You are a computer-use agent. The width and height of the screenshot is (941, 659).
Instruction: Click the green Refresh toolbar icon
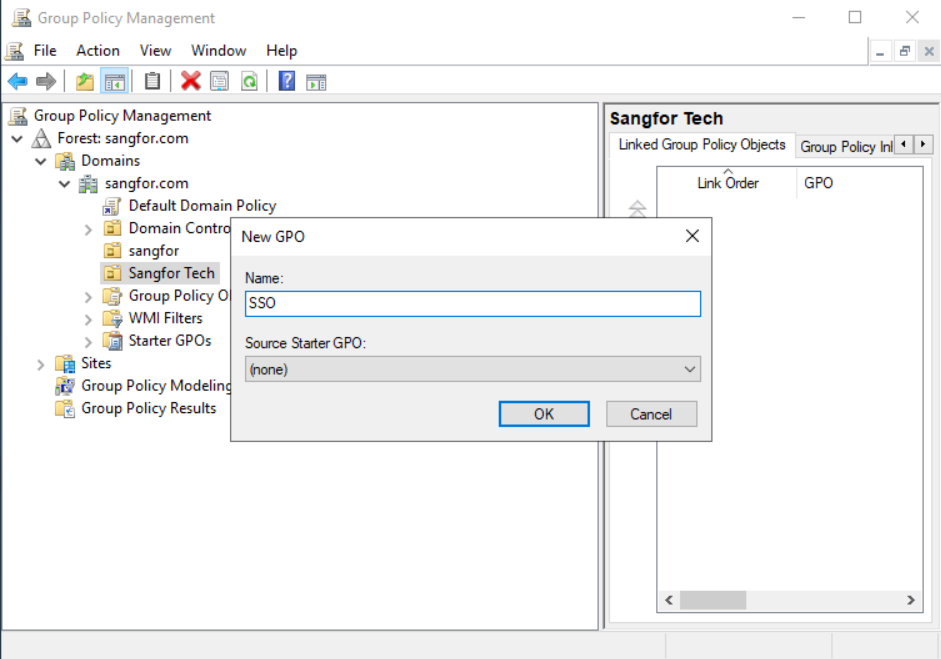point(249,81)
